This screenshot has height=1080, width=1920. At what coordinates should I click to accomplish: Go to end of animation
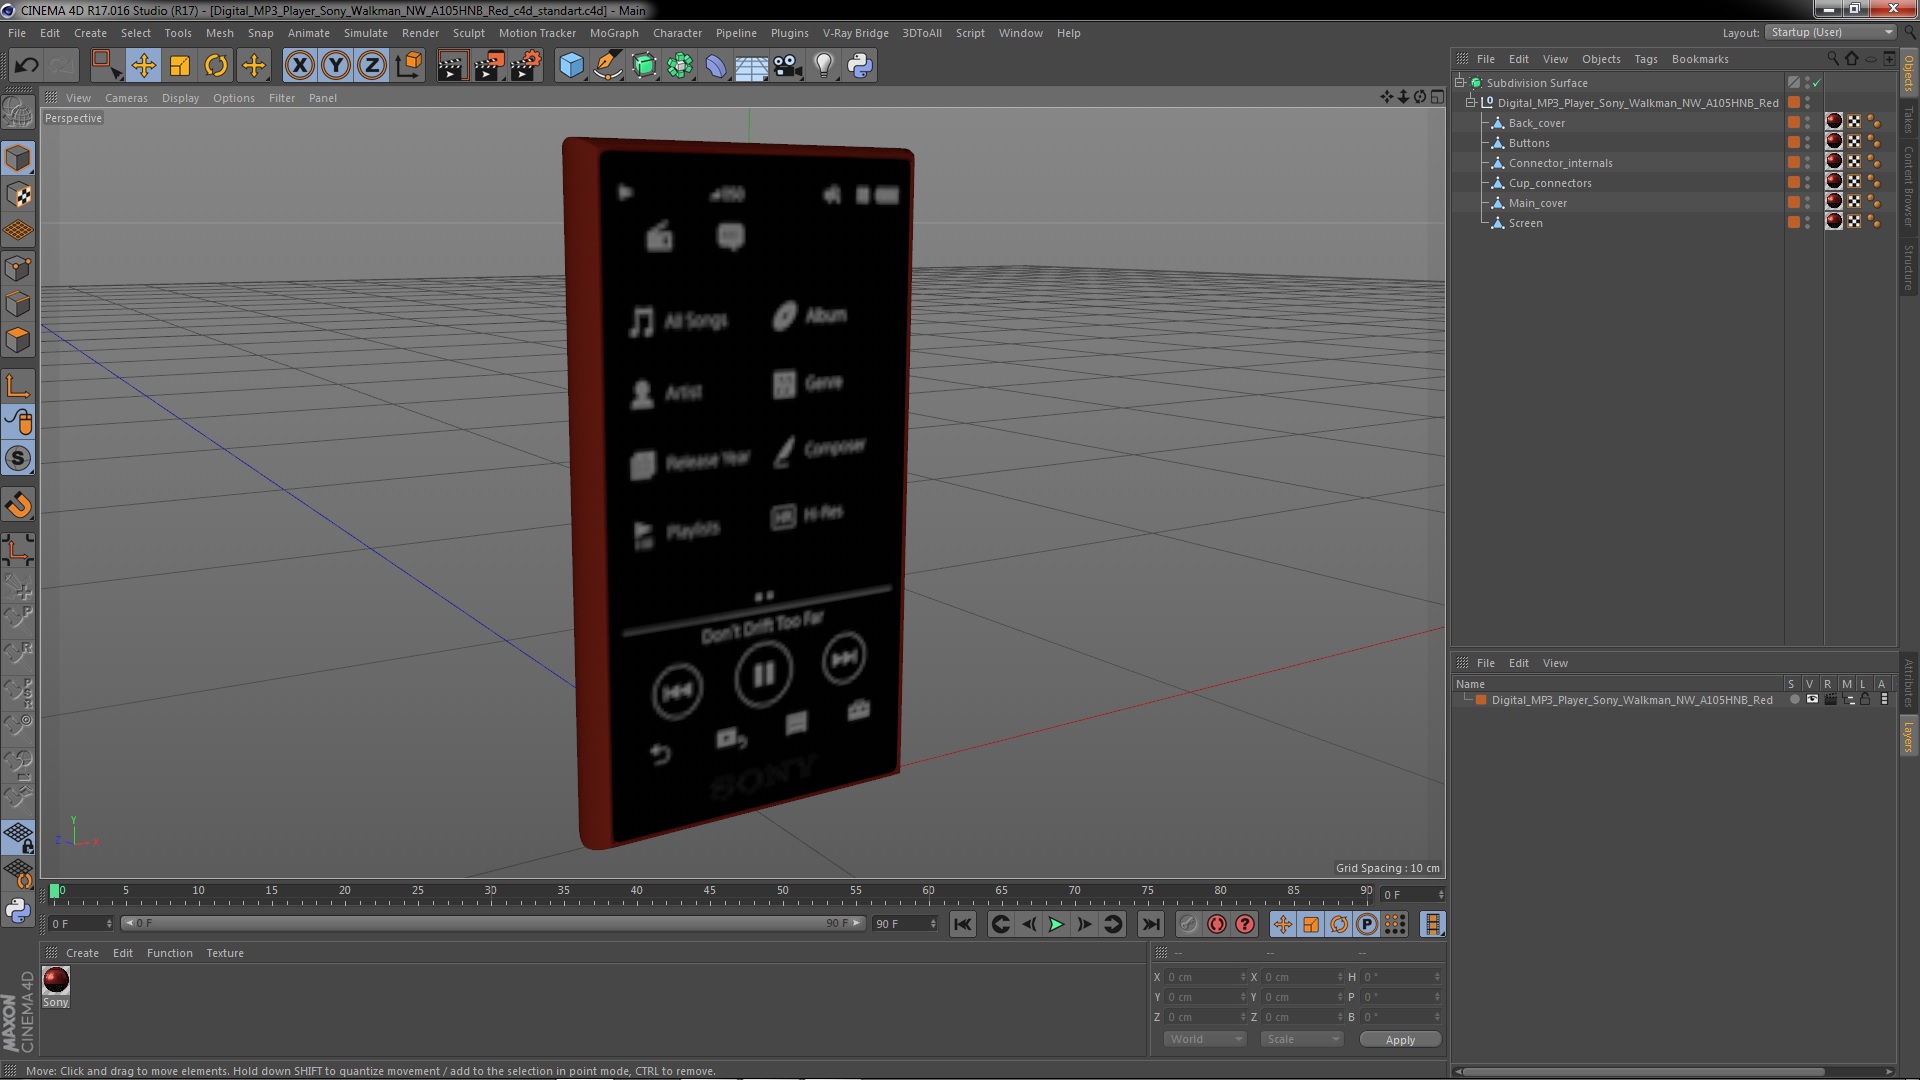[x=1151, y=925]
